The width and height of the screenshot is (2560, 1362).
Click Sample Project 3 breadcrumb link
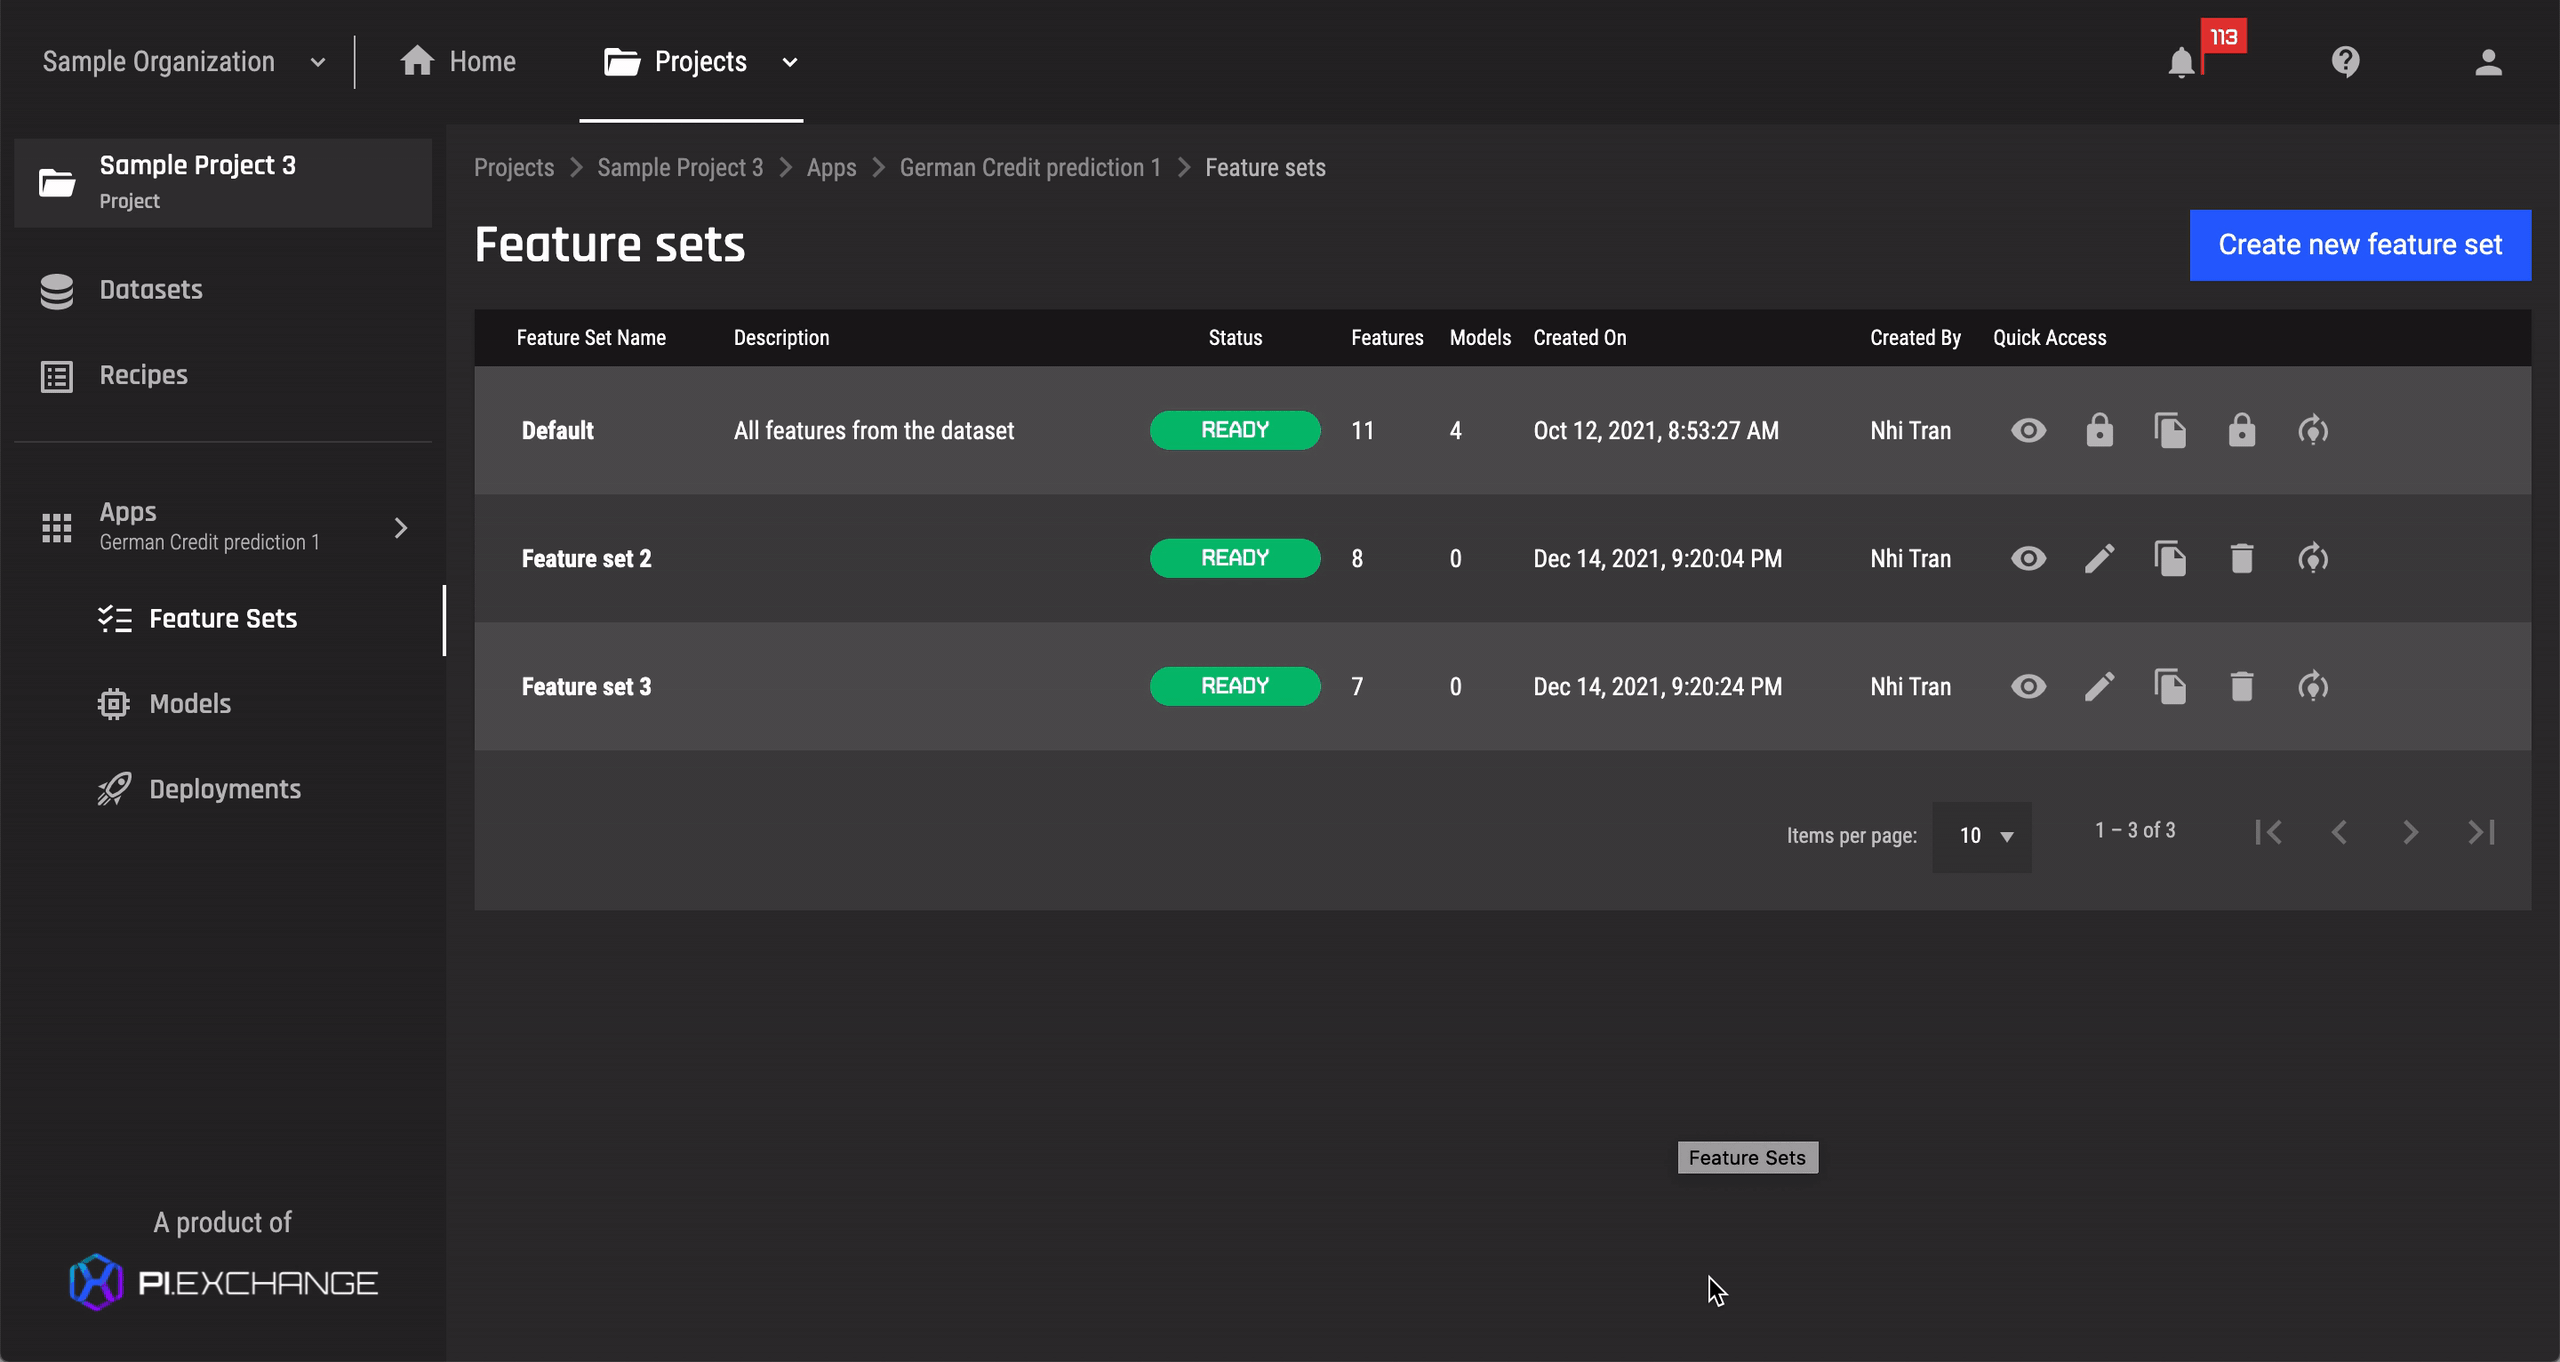click(x=680, y=168)
